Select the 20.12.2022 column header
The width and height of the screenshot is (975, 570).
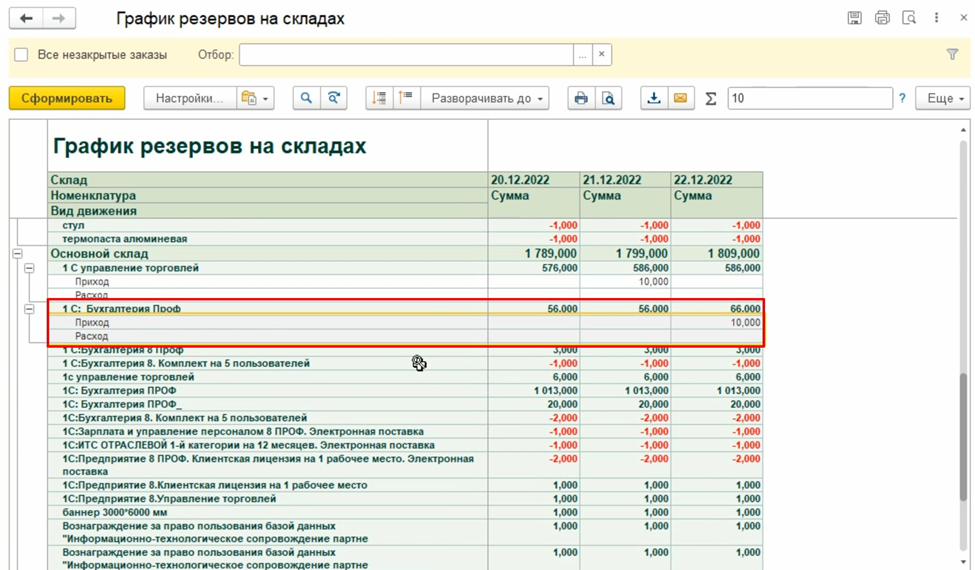pos(534,180)
